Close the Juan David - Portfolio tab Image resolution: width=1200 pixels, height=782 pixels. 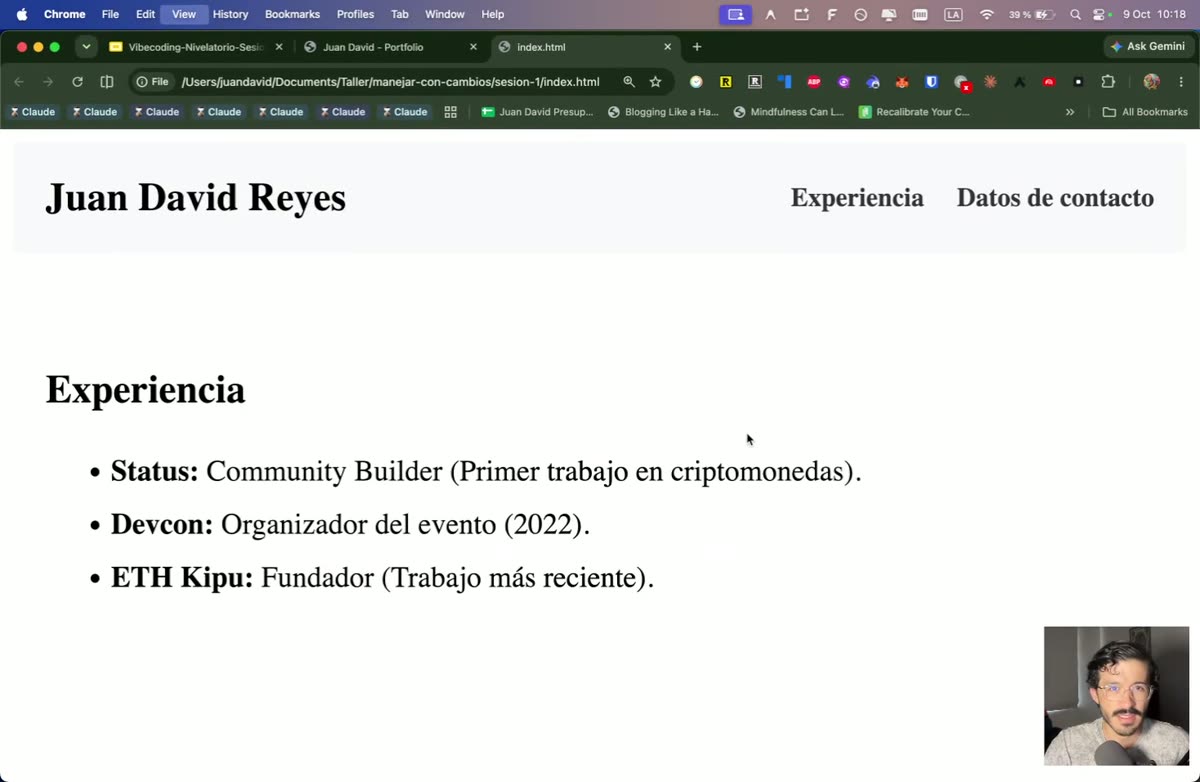point(473,47)
